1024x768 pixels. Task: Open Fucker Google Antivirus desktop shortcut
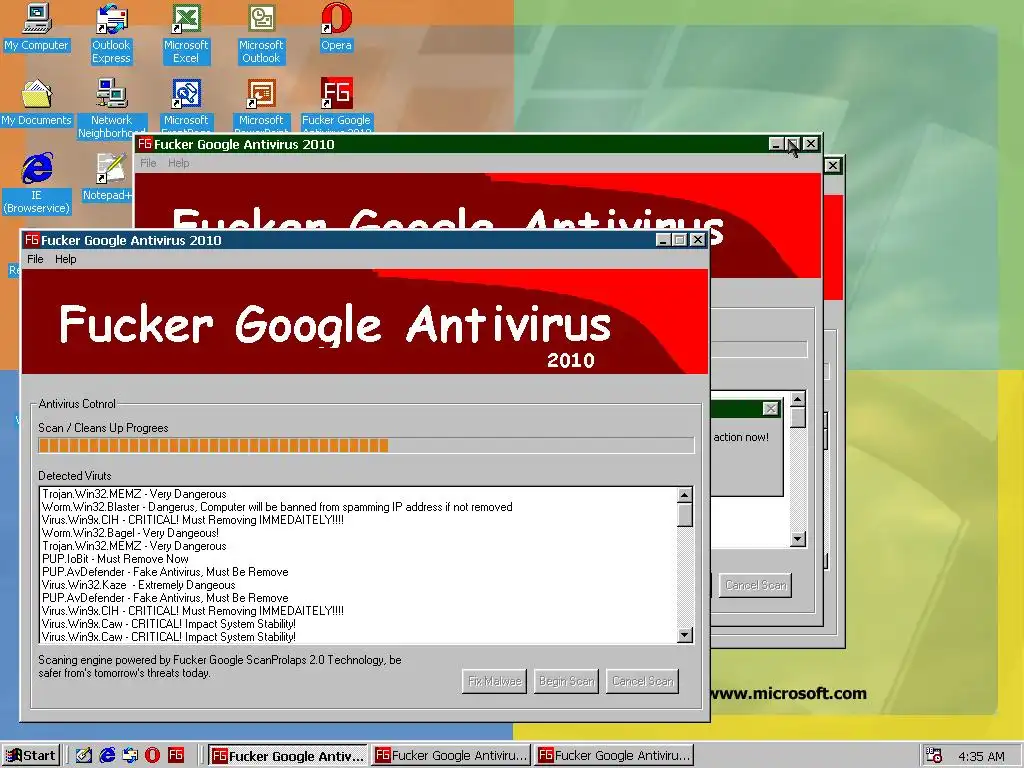point(336,104)
